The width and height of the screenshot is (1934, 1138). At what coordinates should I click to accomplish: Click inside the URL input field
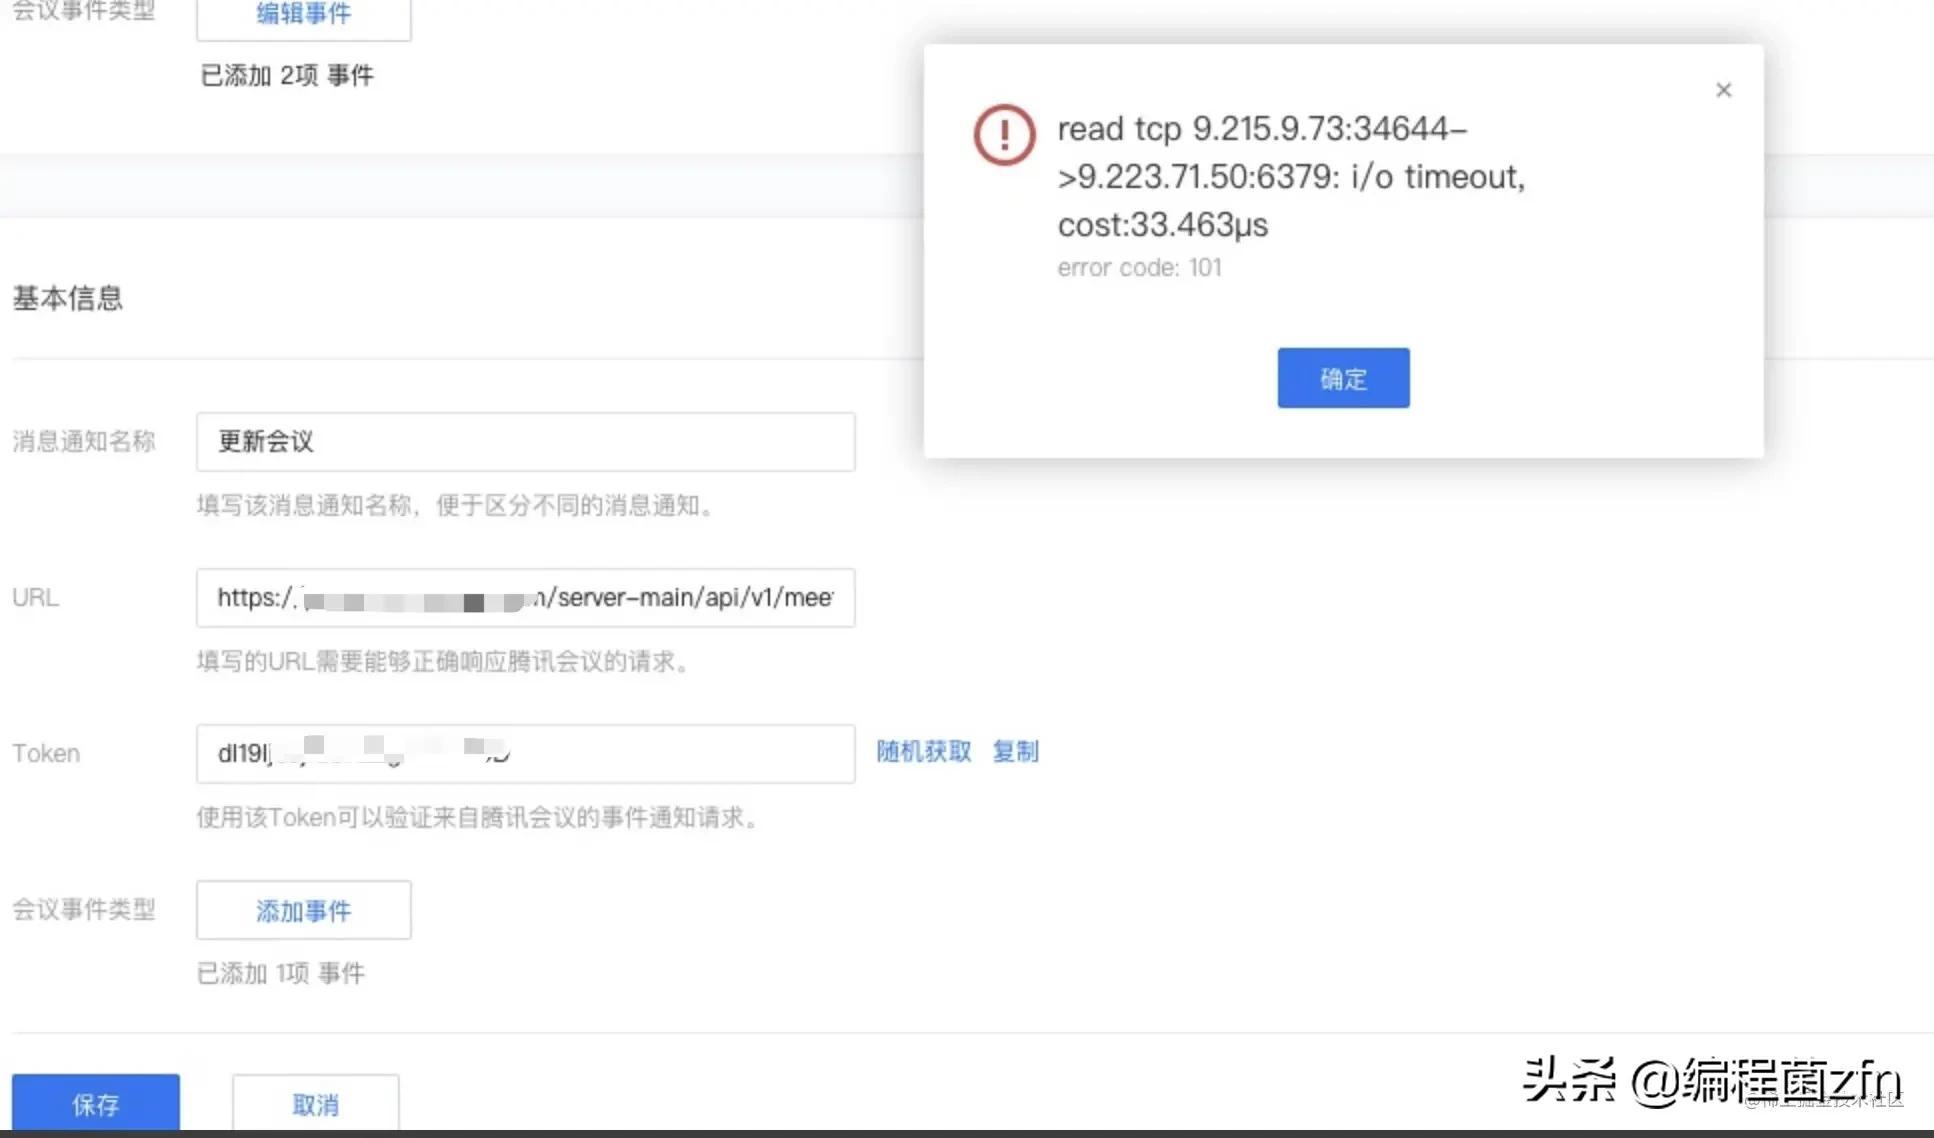(525, 598)
